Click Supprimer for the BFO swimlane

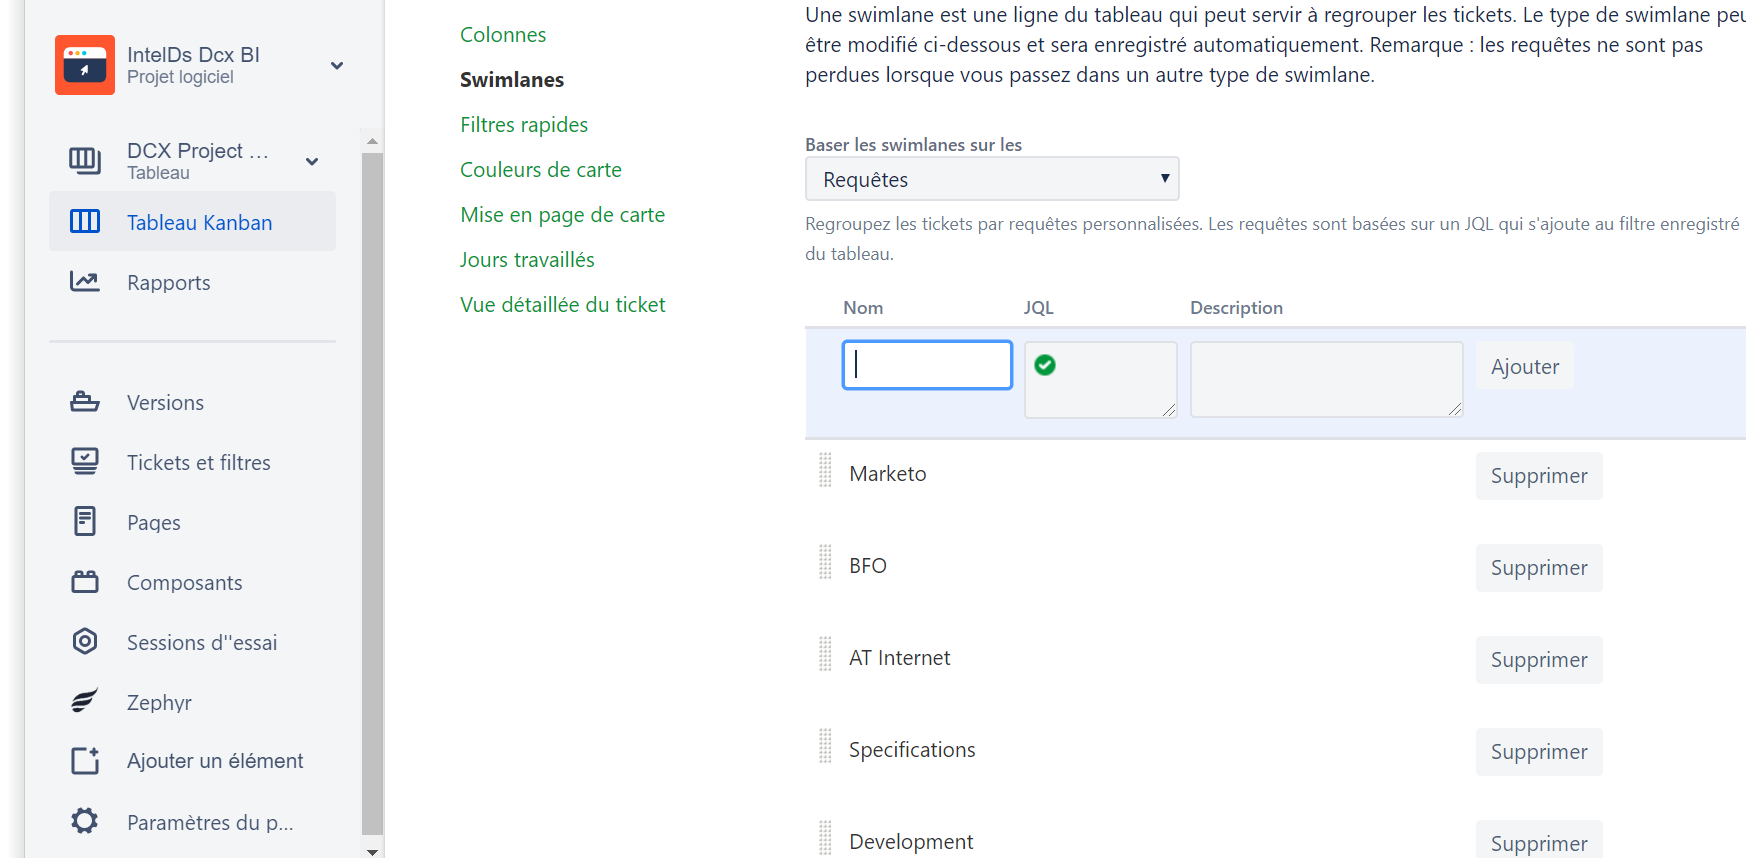pos(1539,568)
